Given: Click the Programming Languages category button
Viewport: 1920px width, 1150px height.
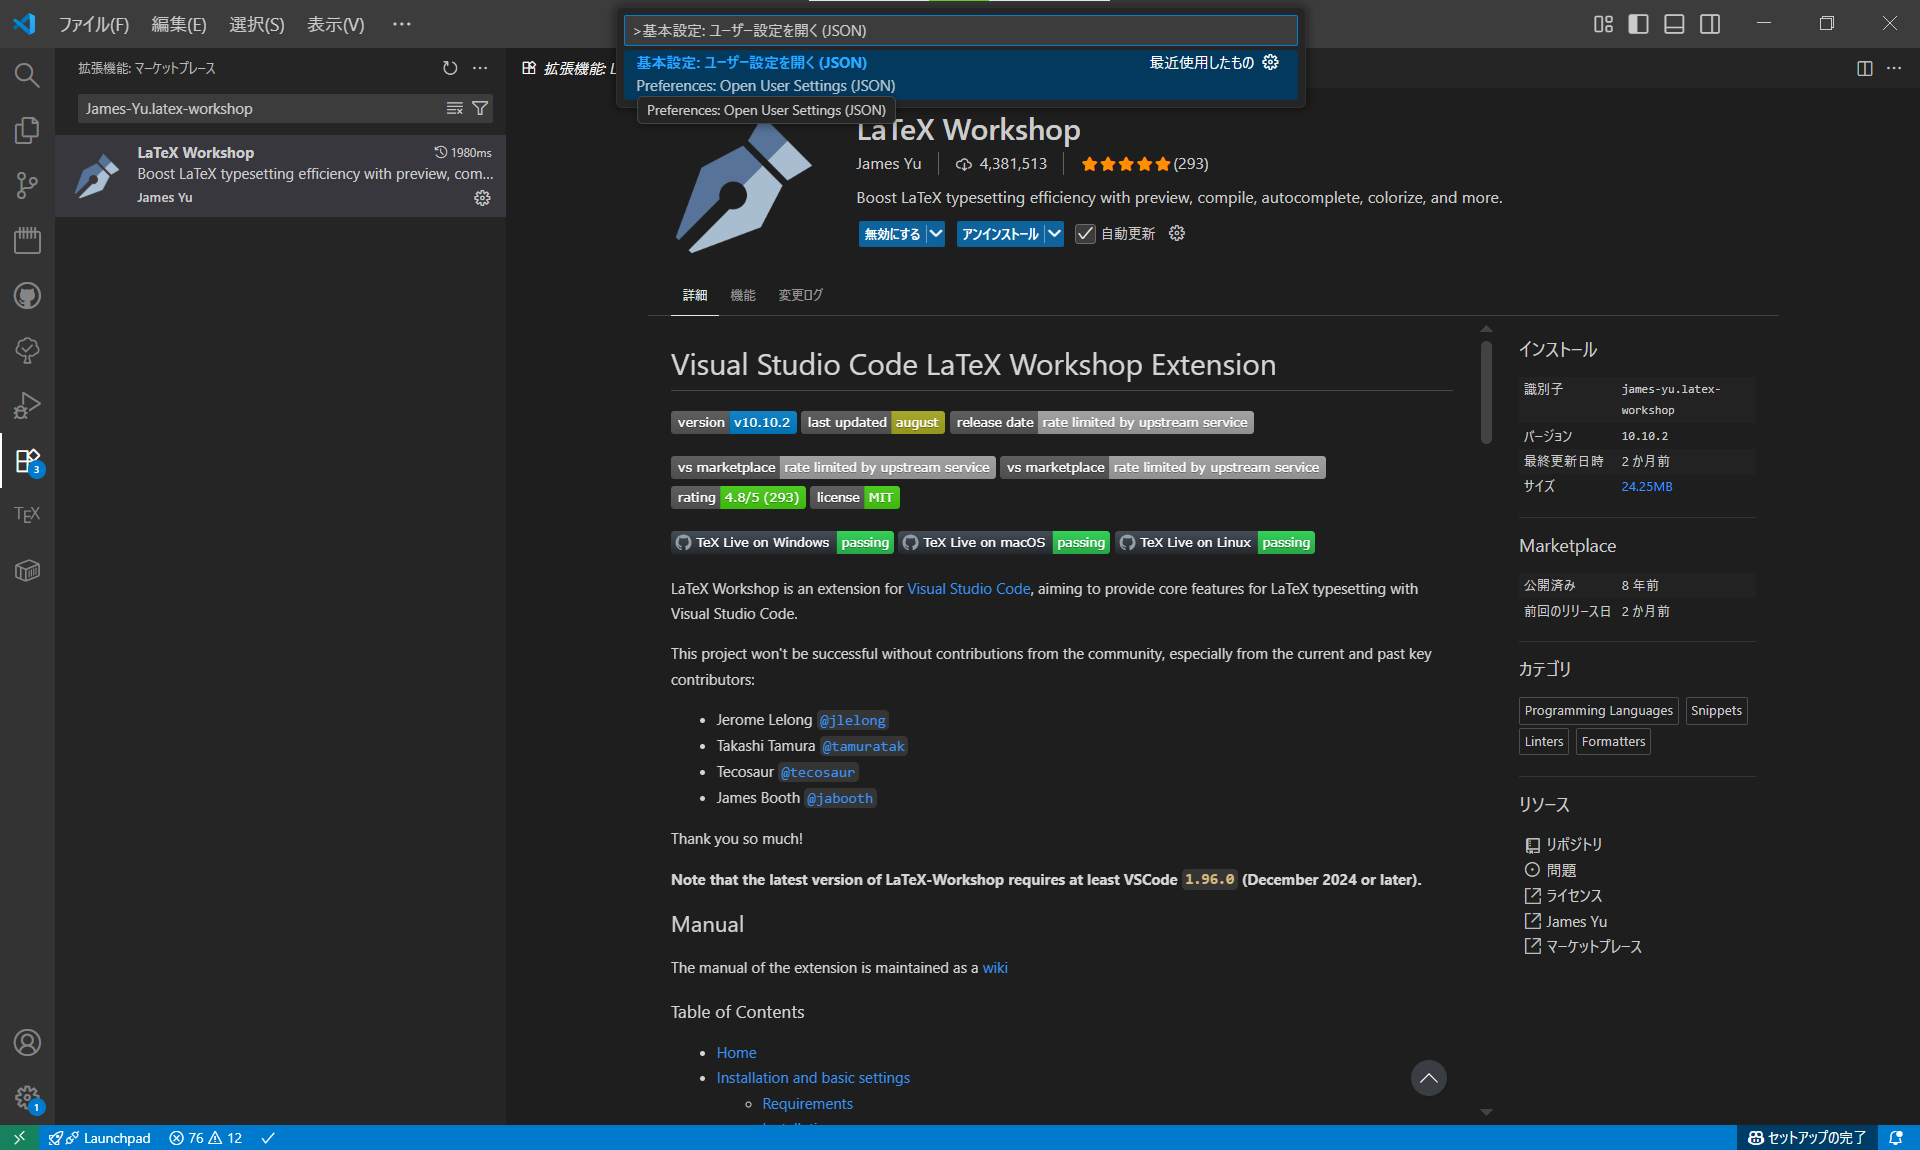Looking at the screenshot, I should tap(1598, 711).
